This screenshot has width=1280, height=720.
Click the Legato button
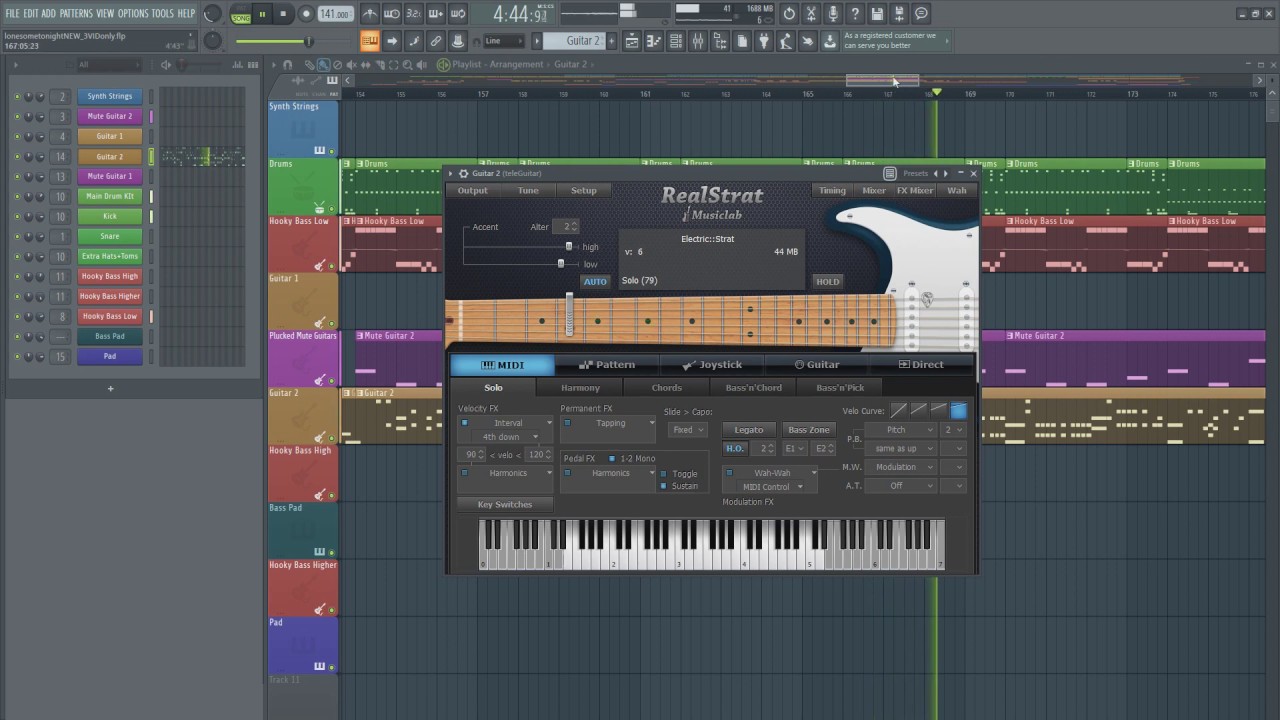(749, 430)
